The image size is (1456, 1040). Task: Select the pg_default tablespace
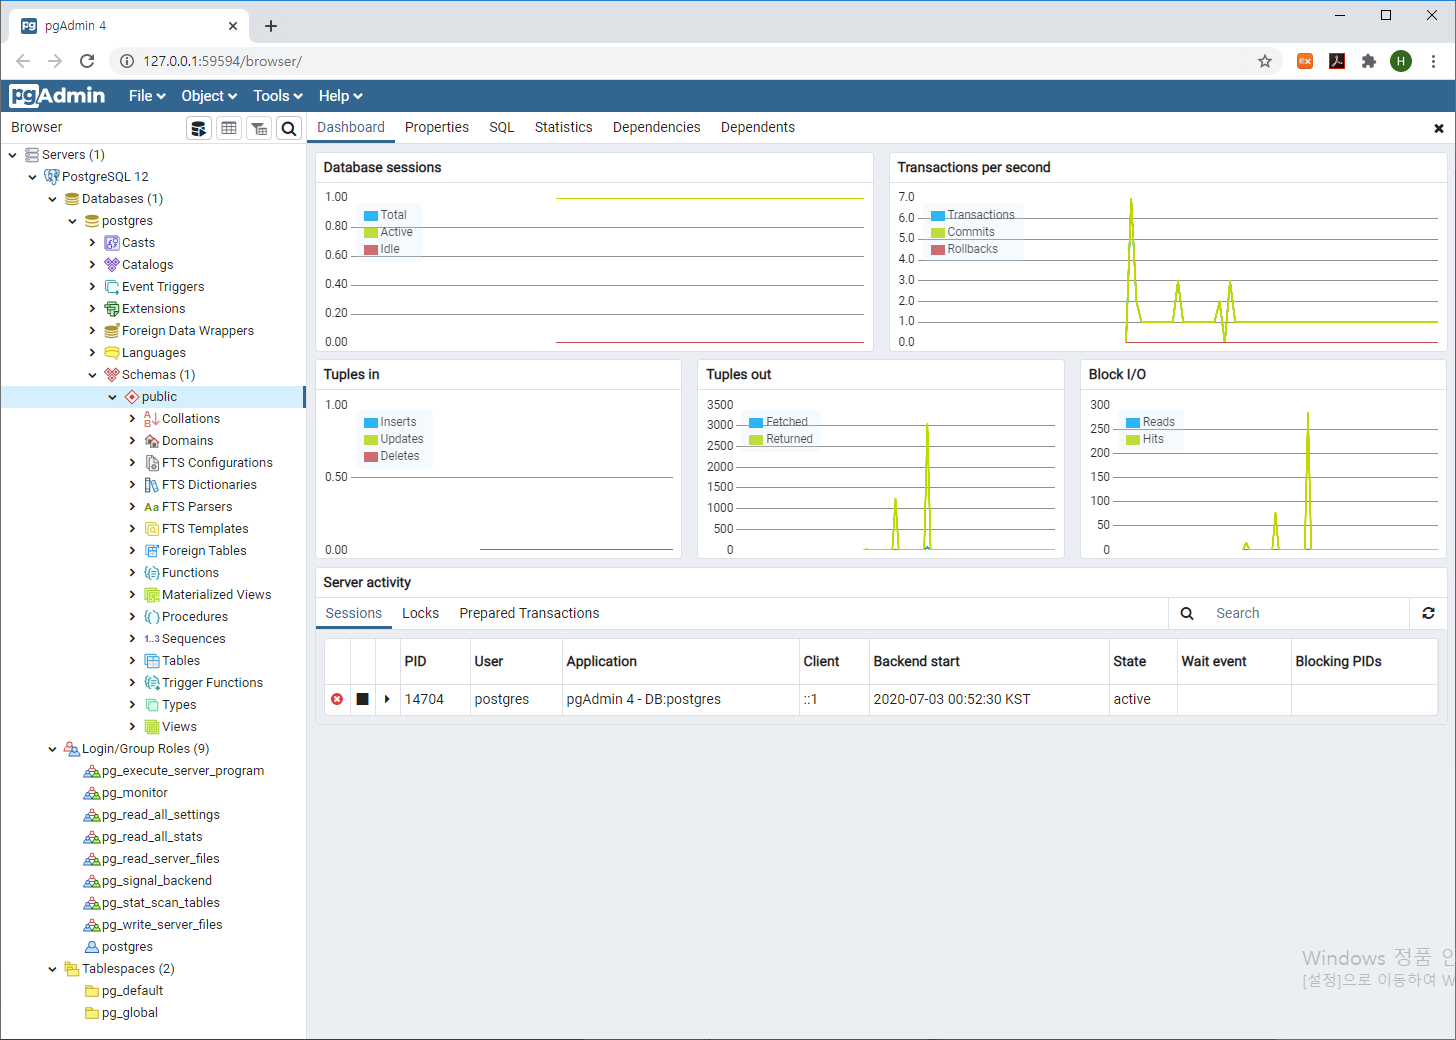click(132, 991)
